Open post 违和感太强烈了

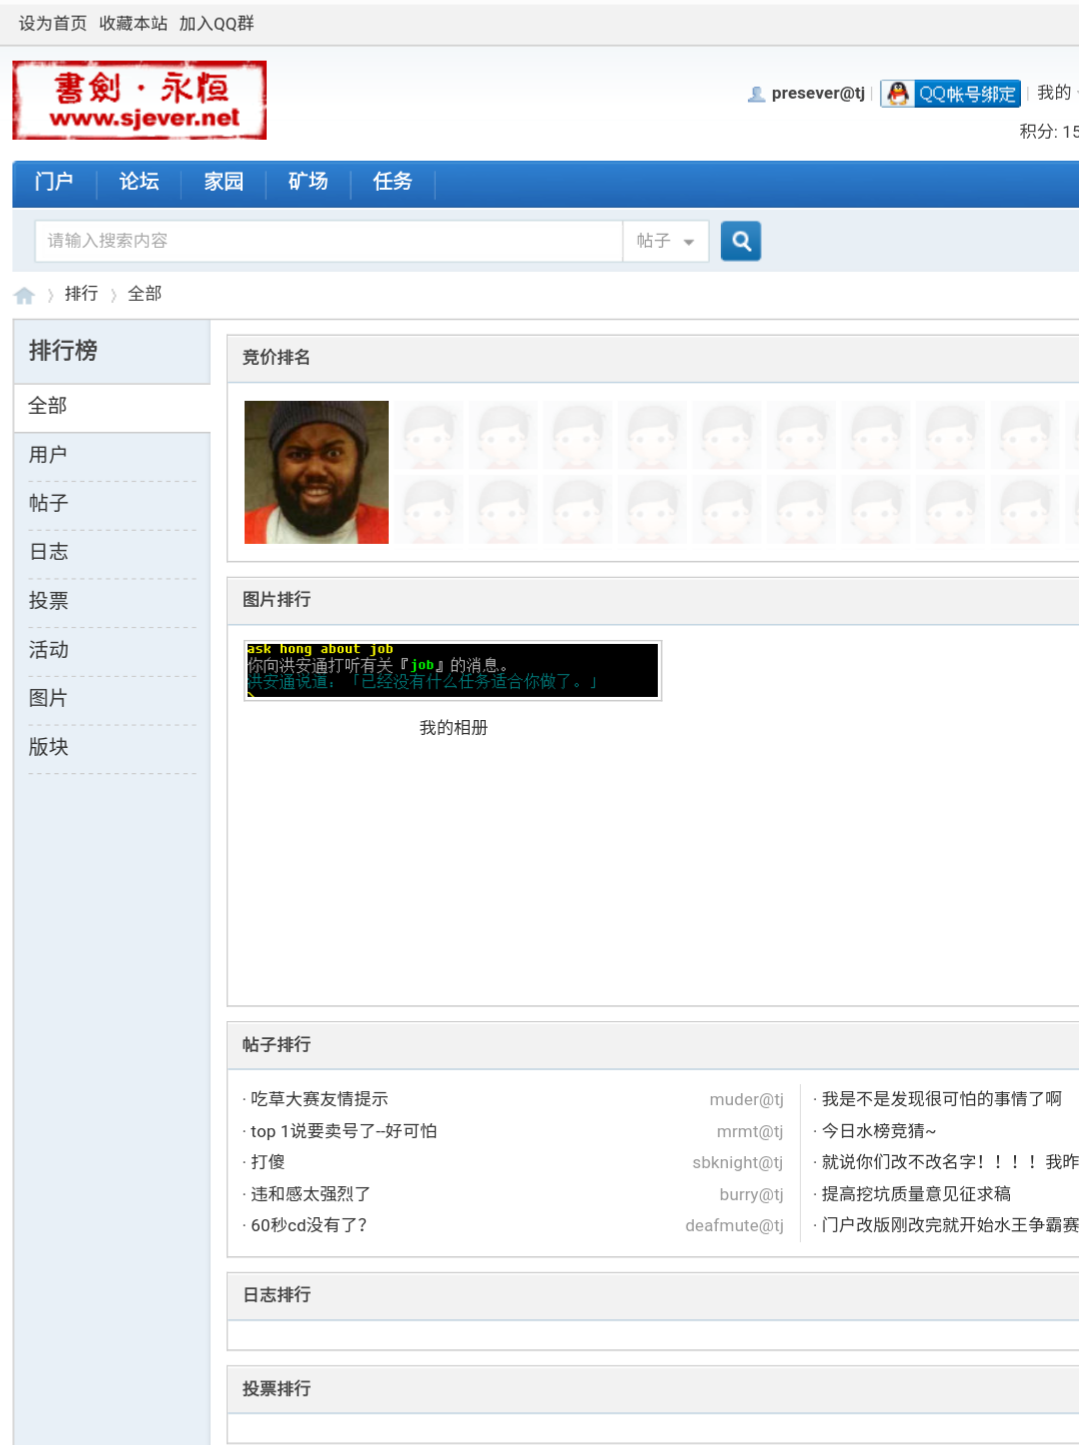pyautogui.click(x=310, y=1194)
